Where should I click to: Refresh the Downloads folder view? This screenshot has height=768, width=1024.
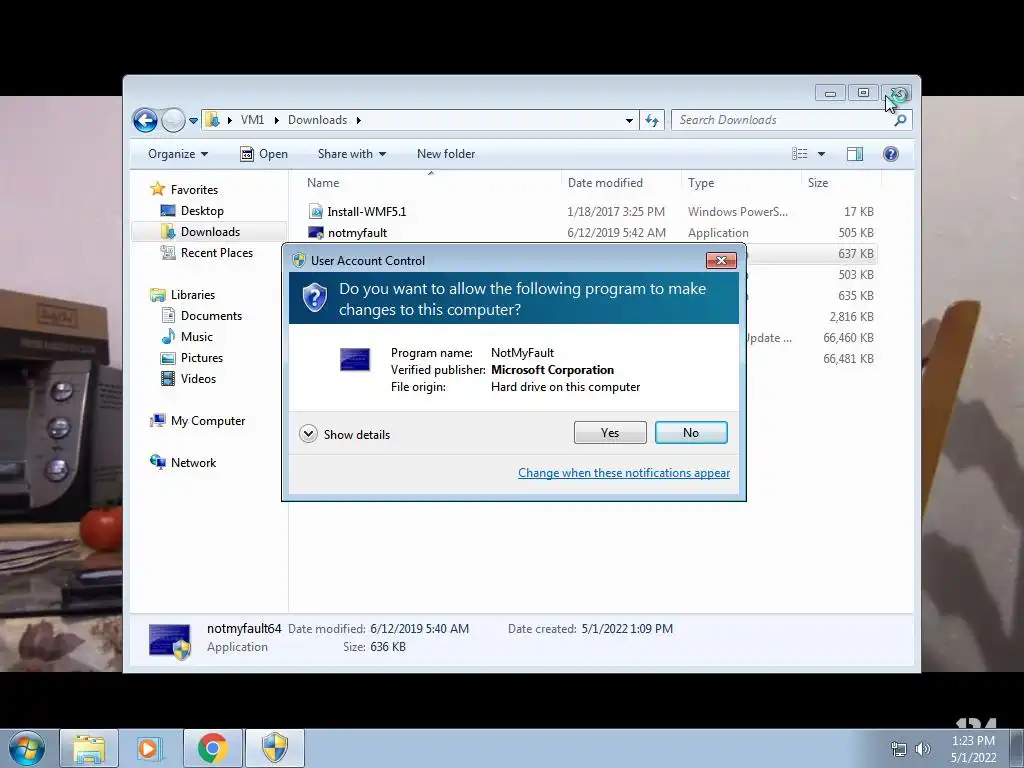(652, 120)
